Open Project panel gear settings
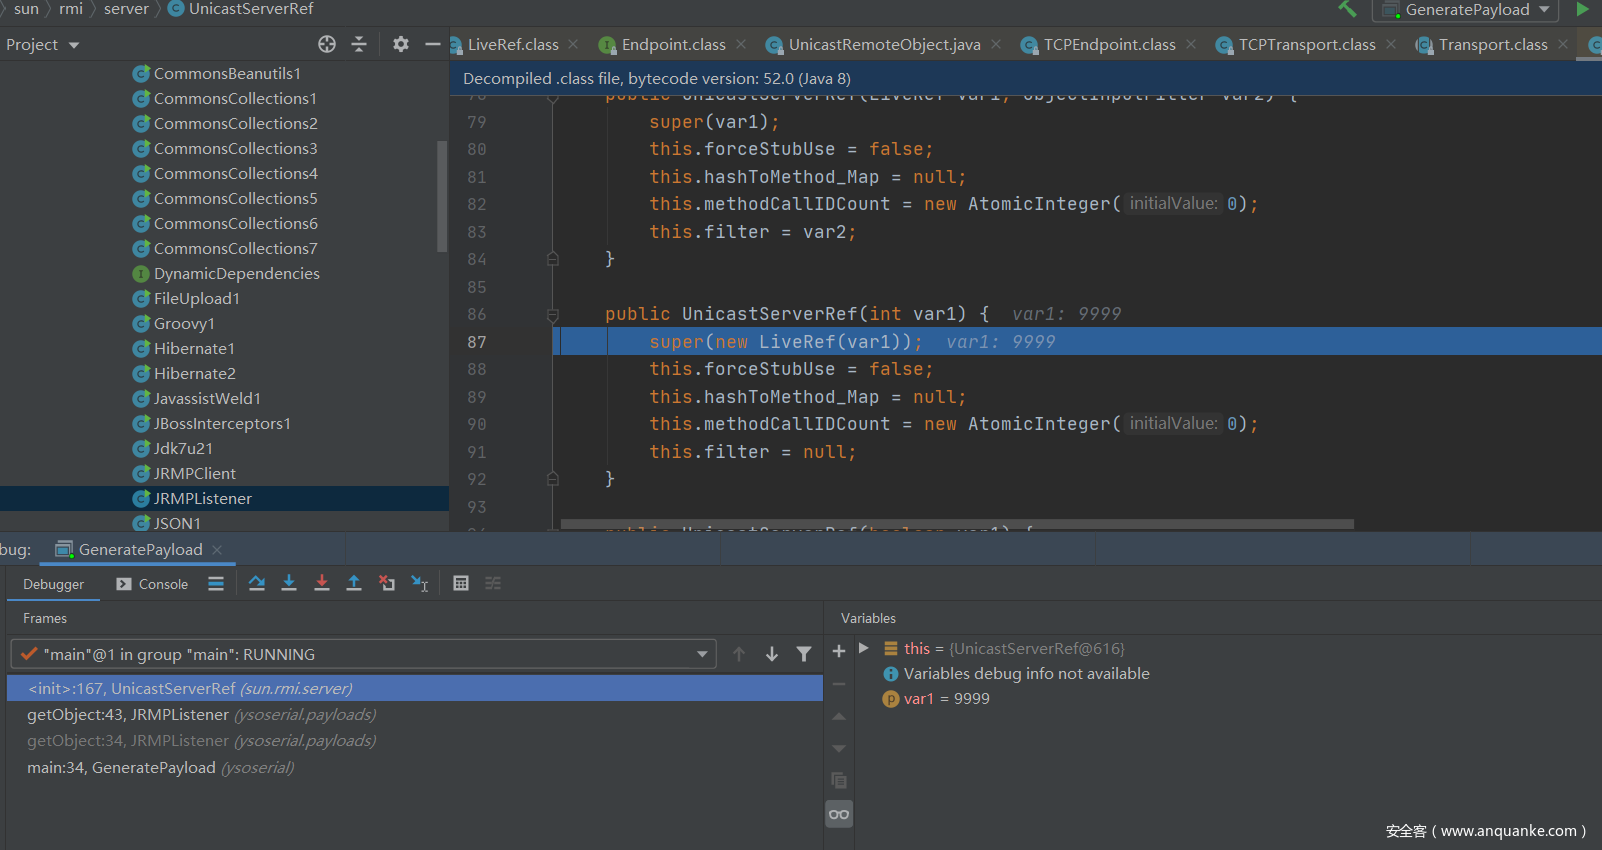 coord(401,44)
